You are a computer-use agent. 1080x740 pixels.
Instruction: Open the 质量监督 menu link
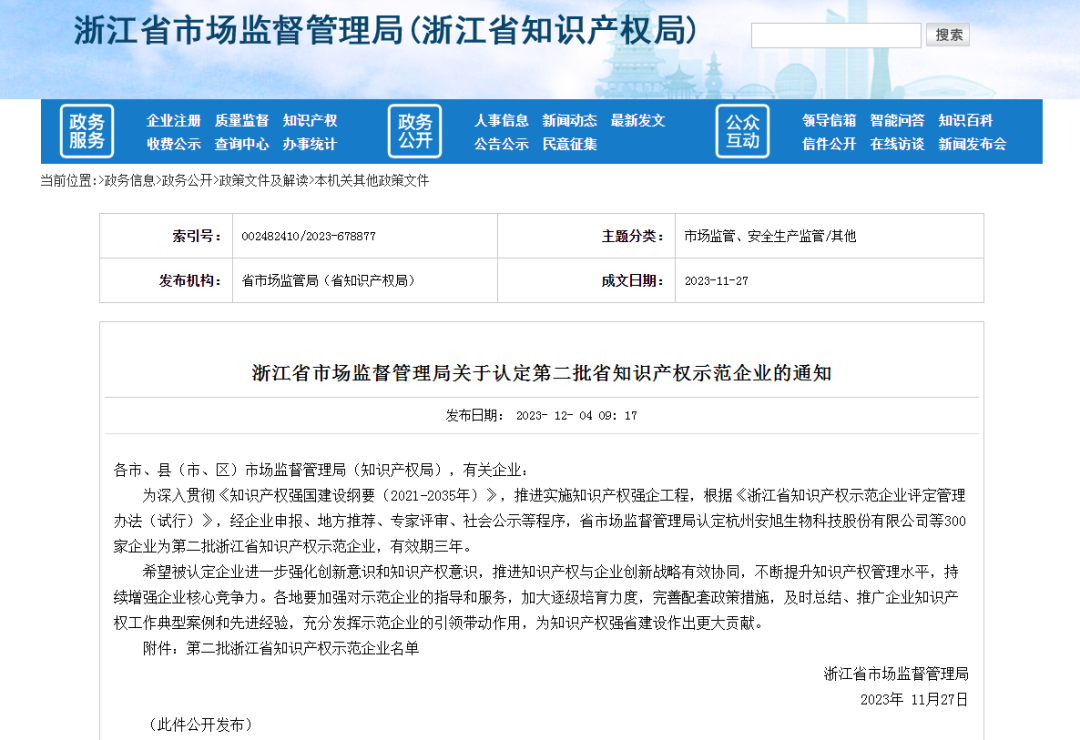(242, 121)
